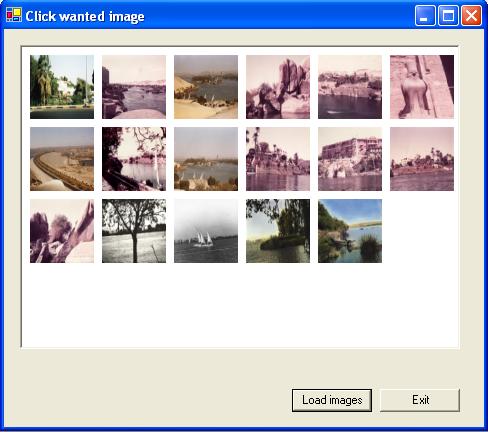Maximize the Click wanted image window
This screenshot has height=432, width=488.
click(x=448, y=15)
